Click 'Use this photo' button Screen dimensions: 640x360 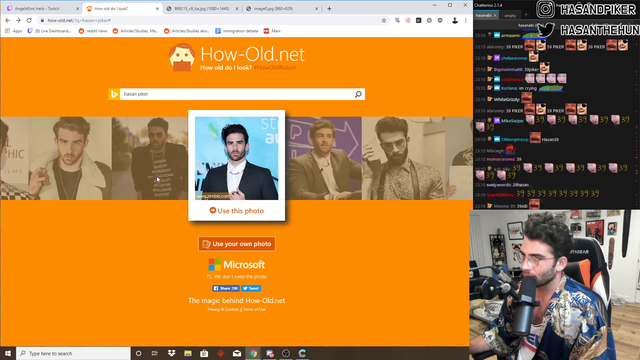(x=237, y=211)
